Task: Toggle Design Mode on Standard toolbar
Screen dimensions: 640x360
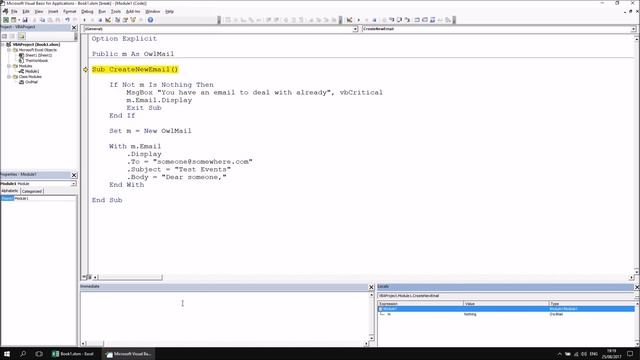Action: click(108, 20)
